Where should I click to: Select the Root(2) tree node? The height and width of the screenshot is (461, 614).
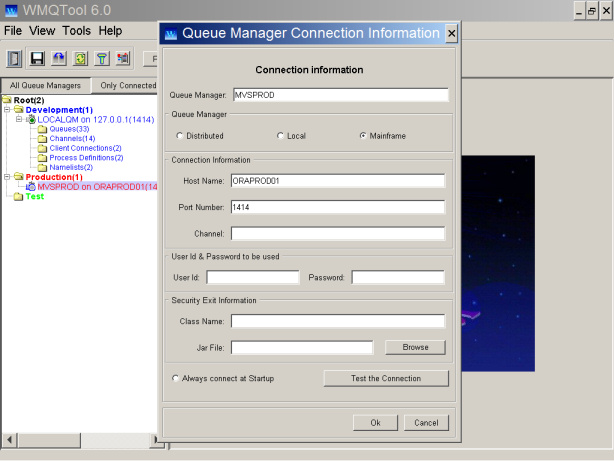click(x=29, y=100)
